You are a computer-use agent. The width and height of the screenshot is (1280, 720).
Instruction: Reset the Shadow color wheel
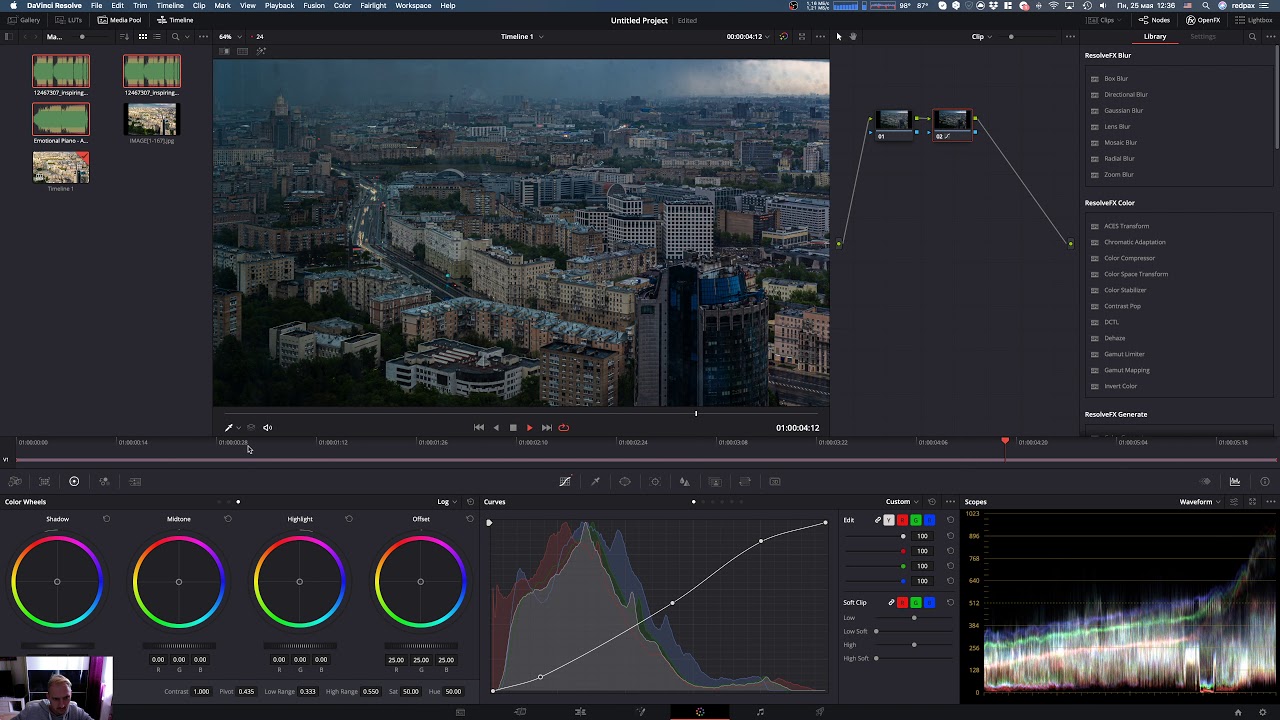(106, 519)
